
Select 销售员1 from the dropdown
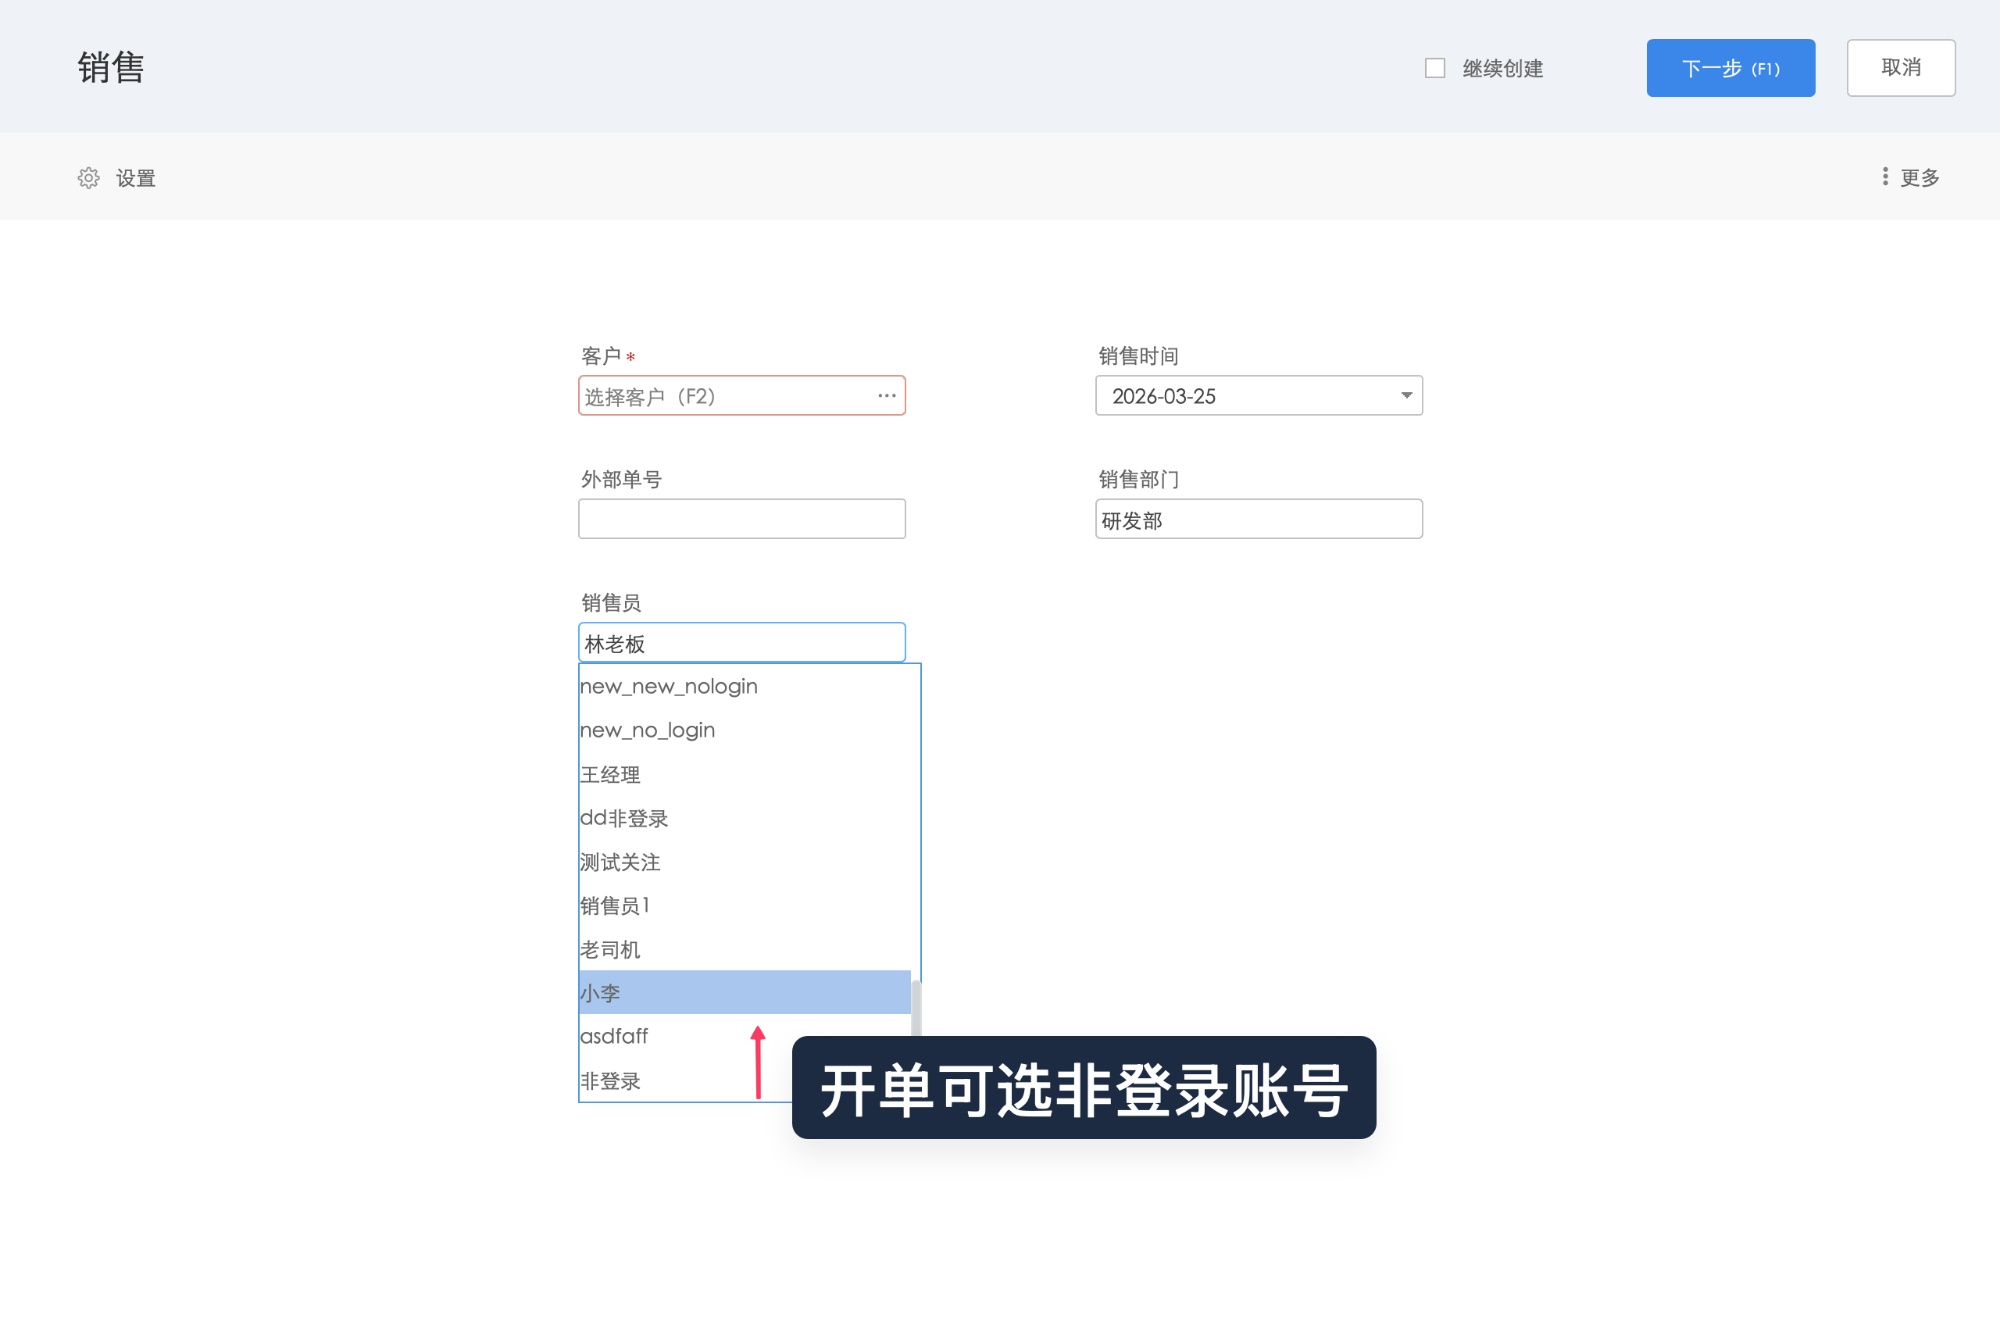coord(615,906)
